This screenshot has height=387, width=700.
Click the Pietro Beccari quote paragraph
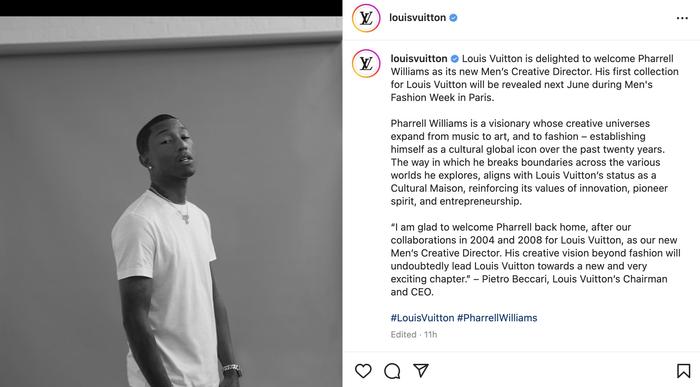click(x=535, y=259)
